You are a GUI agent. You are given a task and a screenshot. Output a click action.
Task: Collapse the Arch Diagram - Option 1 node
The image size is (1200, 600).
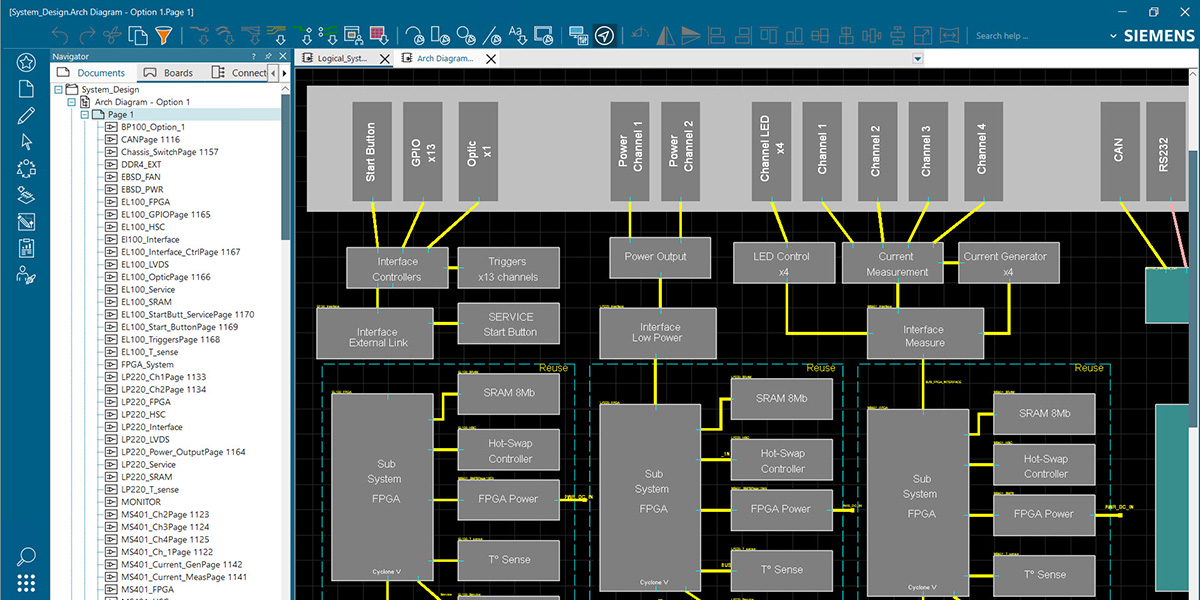tap(70, 101)
